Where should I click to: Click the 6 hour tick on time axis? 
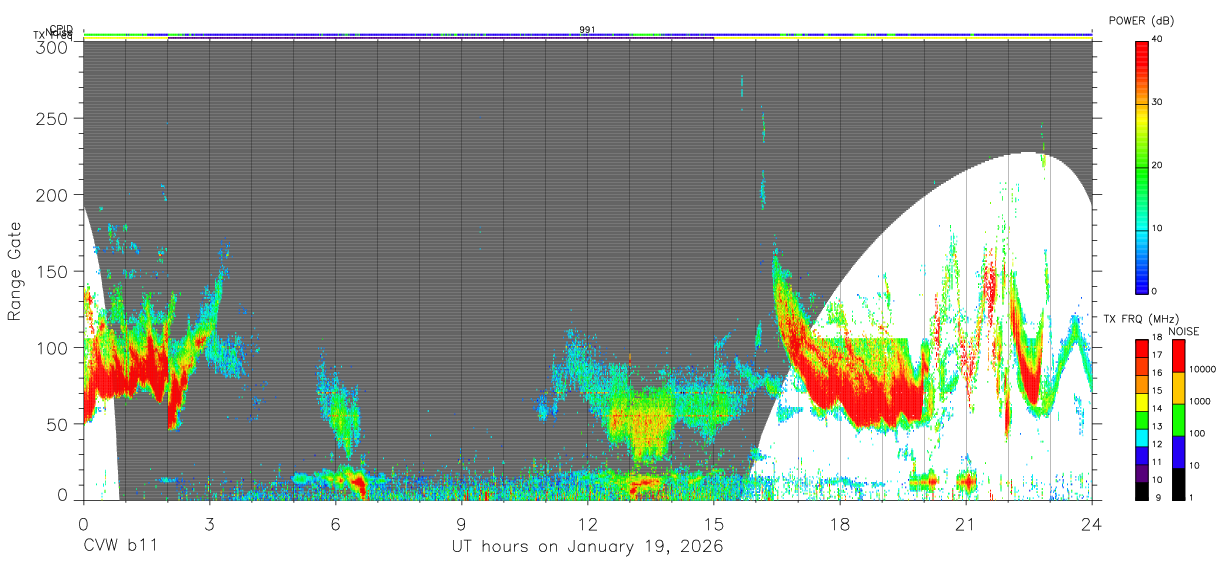335,523
